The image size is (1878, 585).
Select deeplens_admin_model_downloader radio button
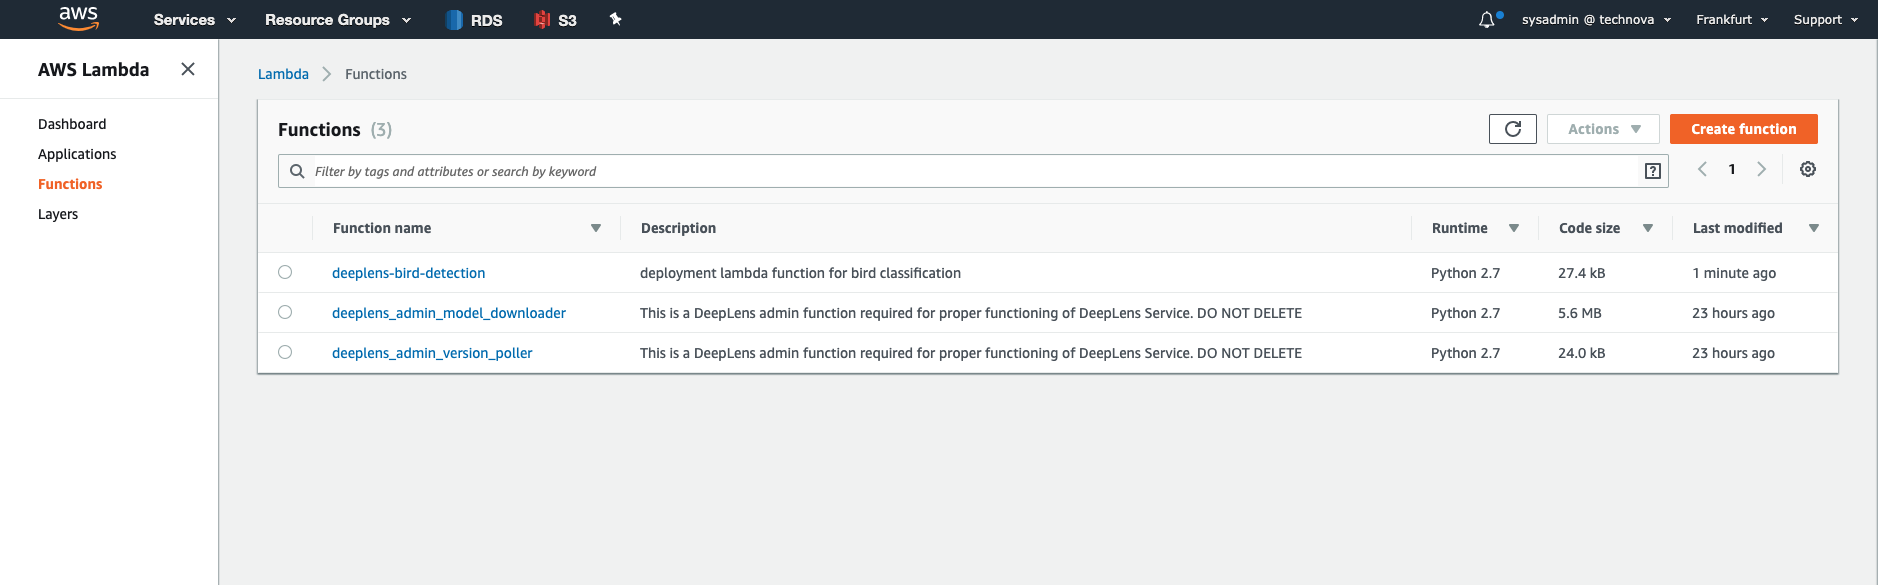pyautogui.click(x=285, y=312)
